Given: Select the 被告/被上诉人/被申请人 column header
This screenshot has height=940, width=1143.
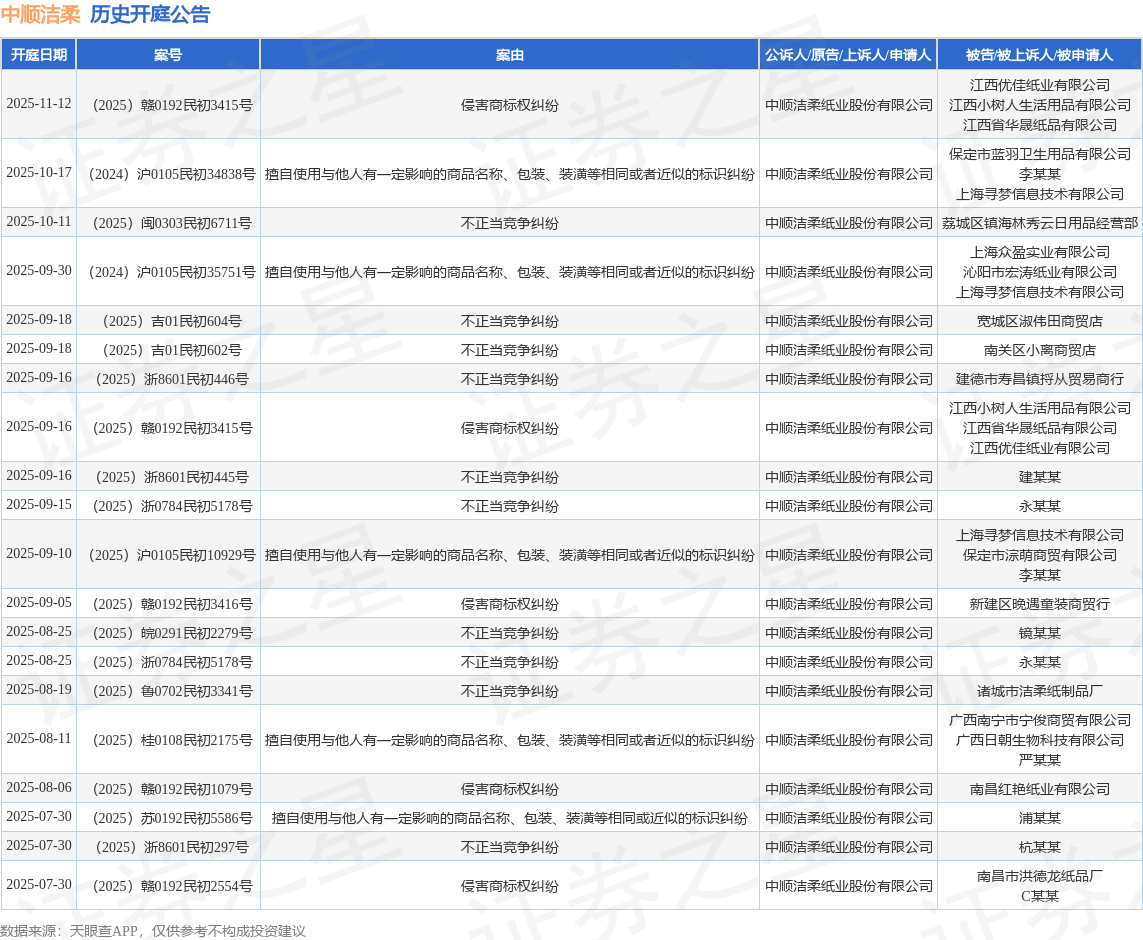Looking at the screenshot, I should click(1039, 55).
